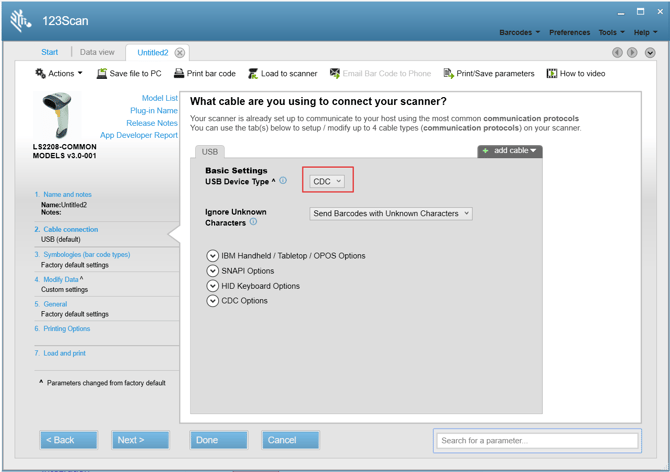Click the add cable button
Screen dimensions: 670x472
(x=510, y=151)
